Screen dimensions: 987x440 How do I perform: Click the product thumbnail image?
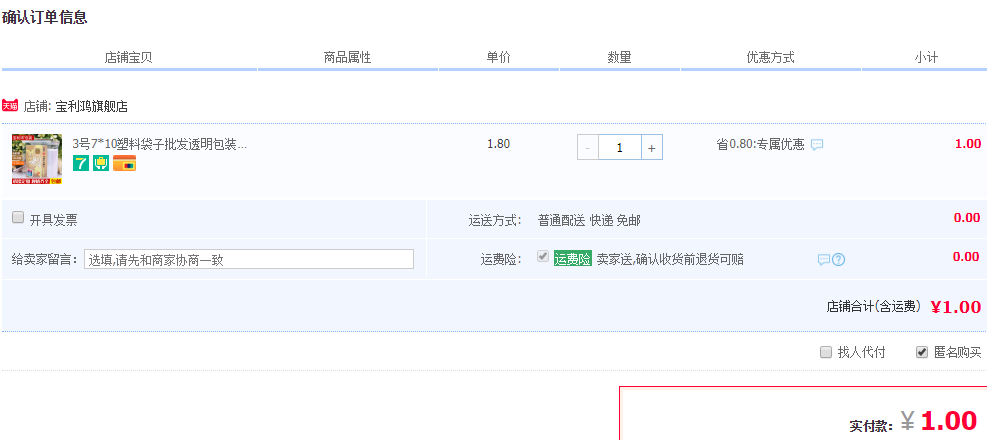pyautogui.click(x=37, y=159)
